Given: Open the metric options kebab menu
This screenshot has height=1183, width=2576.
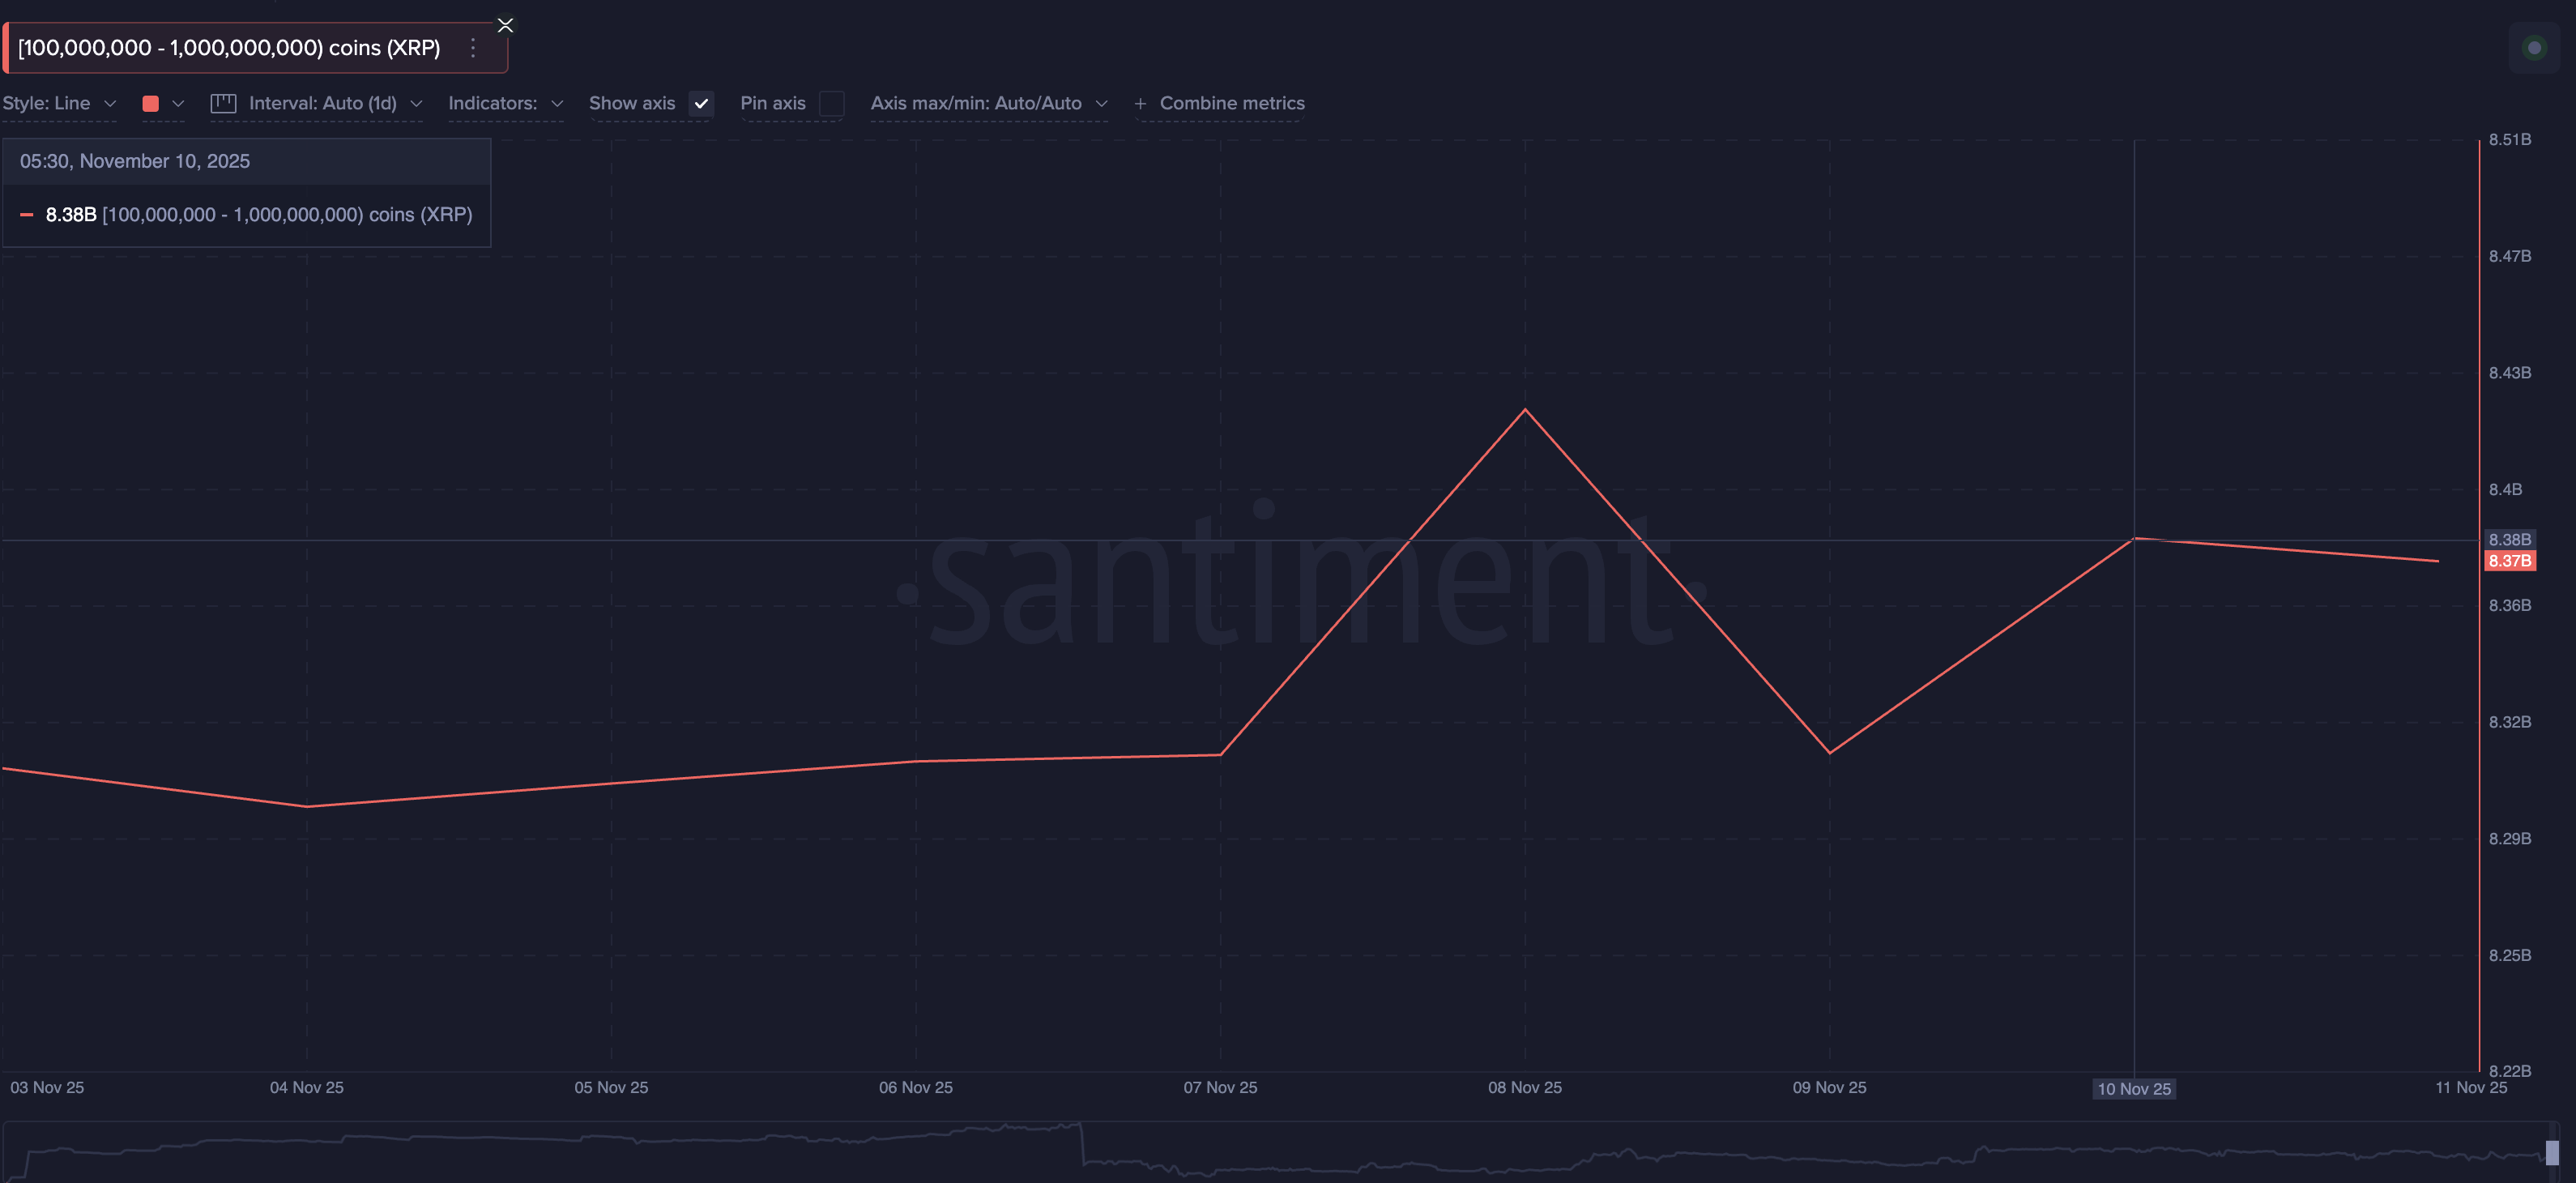Looking at the screenshot, I should (x=472, y=47).
